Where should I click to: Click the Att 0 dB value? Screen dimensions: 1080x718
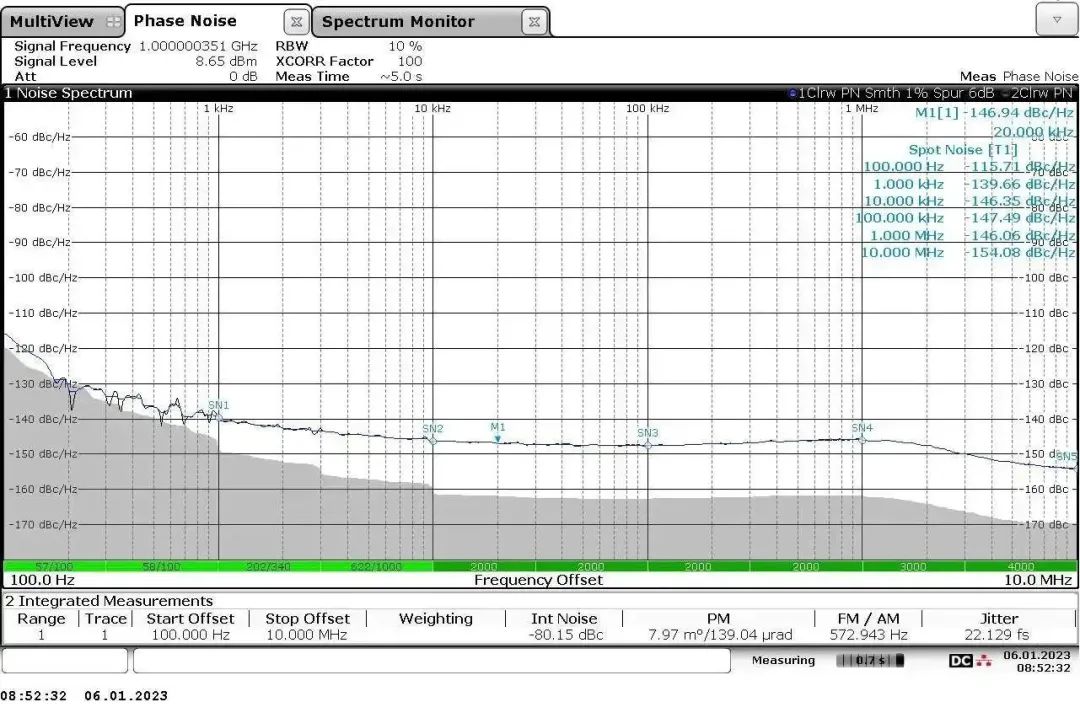243,76
